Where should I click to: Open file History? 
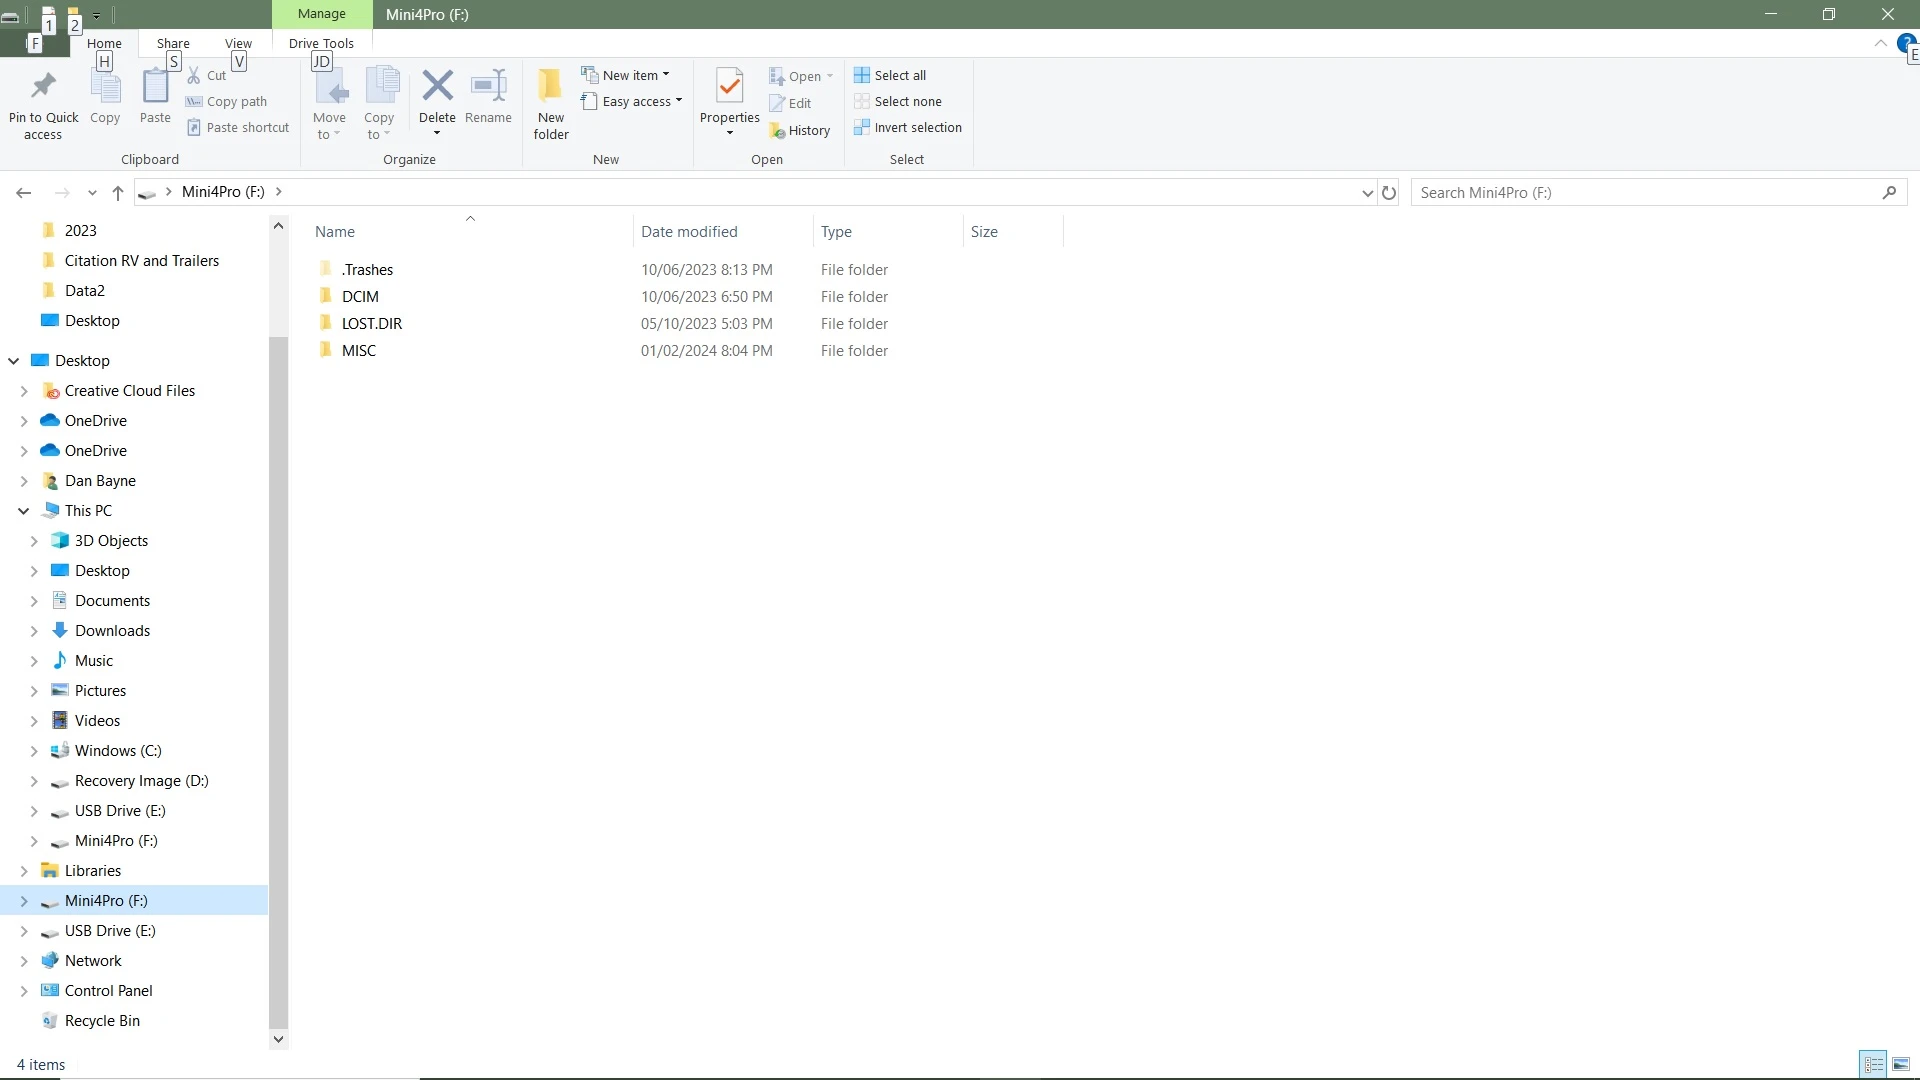(800, 131)
